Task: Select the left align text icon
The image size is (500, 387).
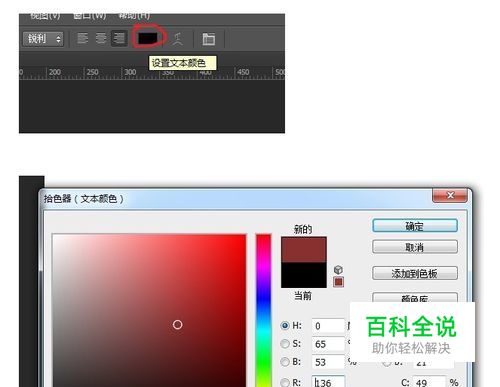Action: [x=82, y=38]
